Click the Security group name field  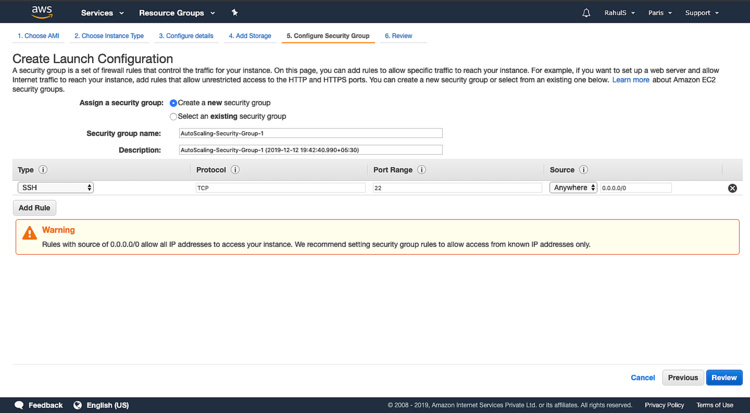point(309,133)
